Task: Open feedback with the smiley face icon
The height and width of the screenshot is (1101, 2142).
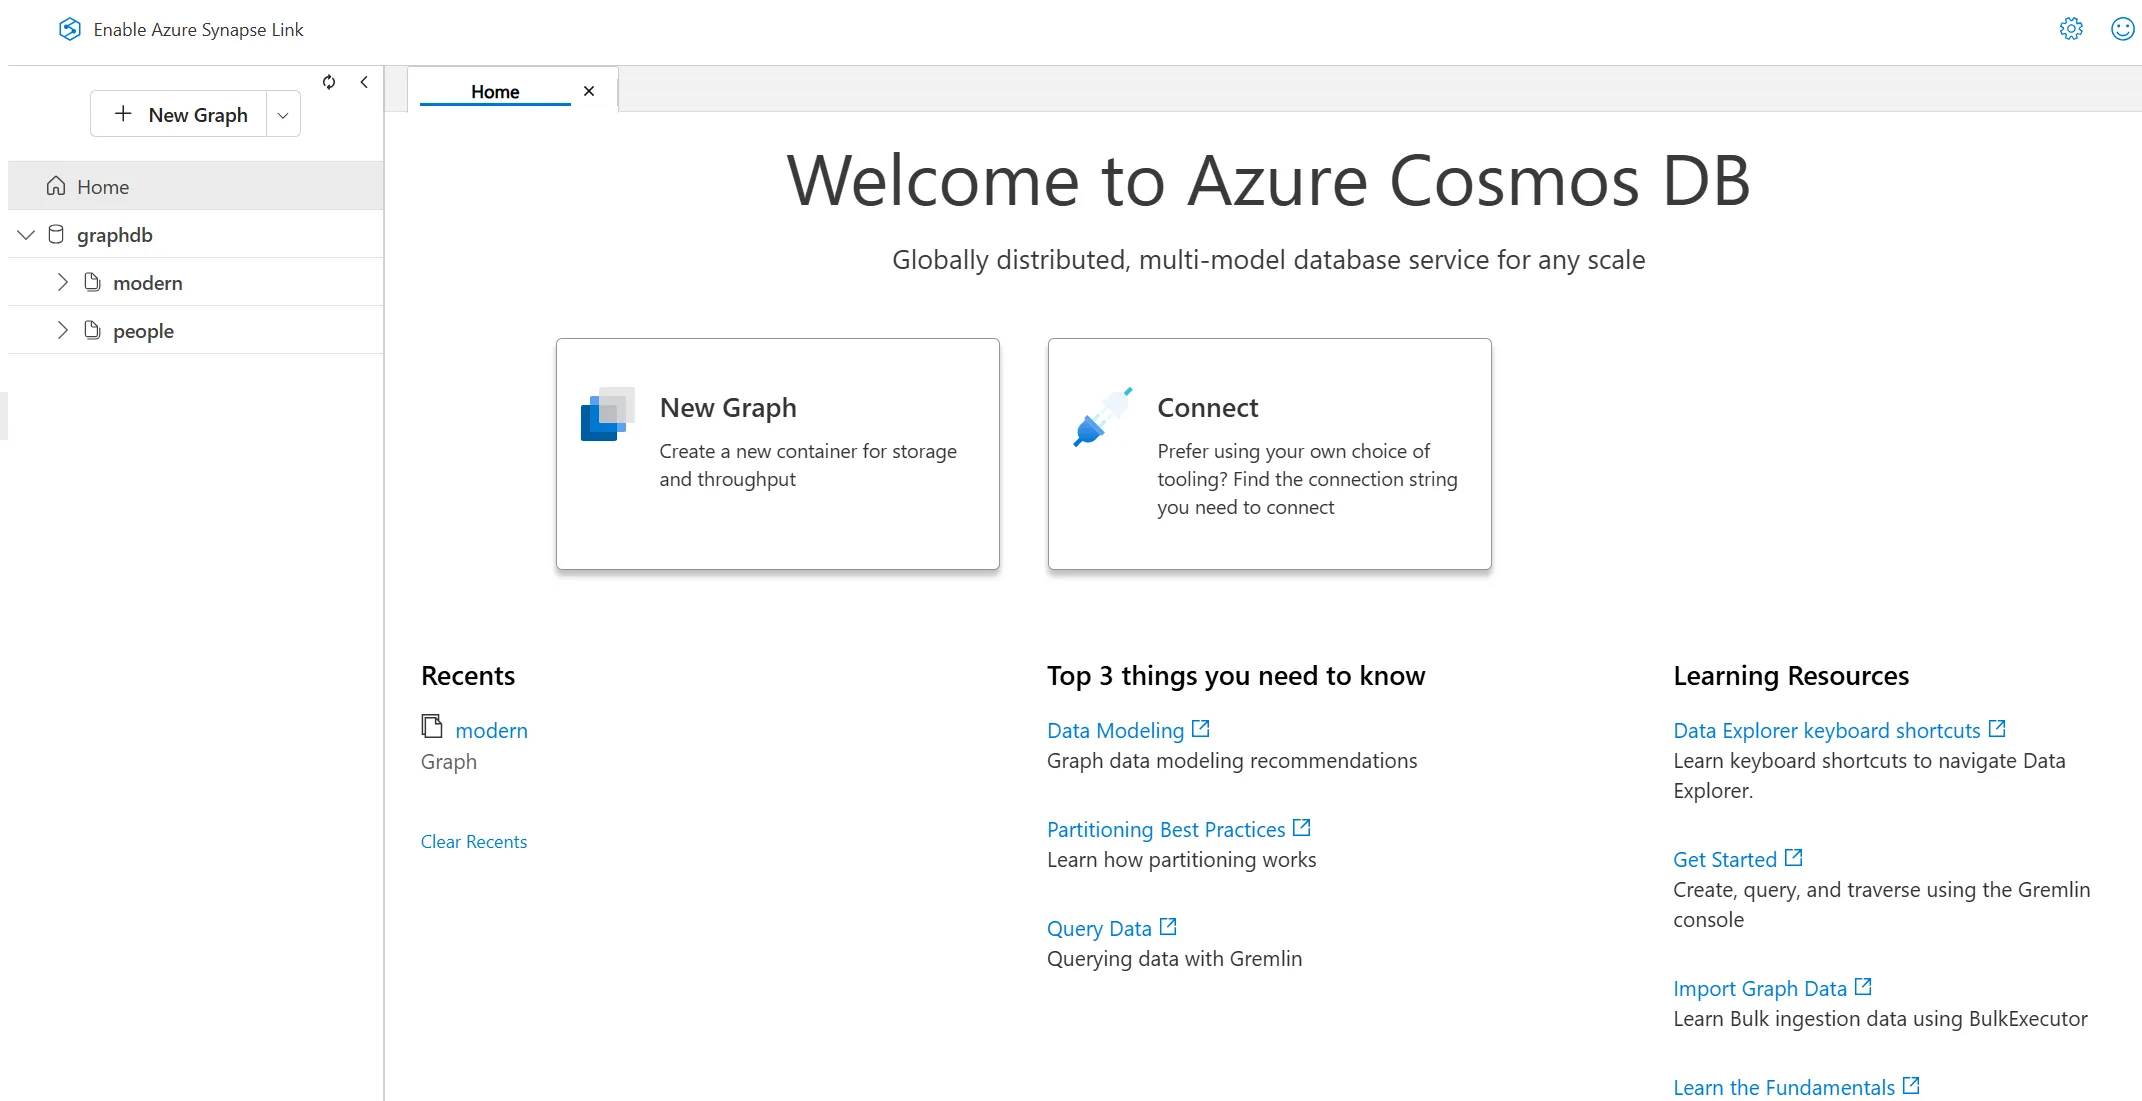Action: pos(2122,29)
